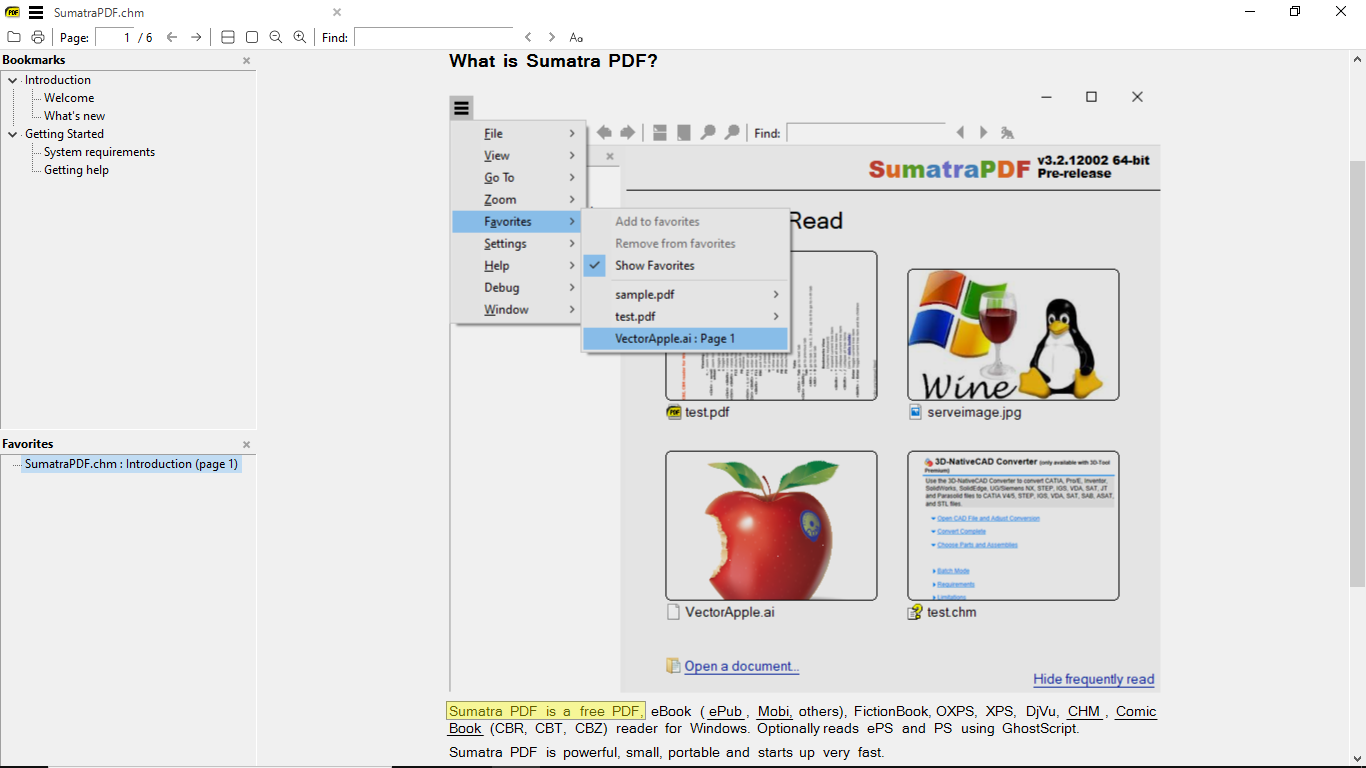Click the 'What is Sumatra PDF?' heading
Image resolution: width=1366 pixels, height=768 pixels.
point(553,61)
